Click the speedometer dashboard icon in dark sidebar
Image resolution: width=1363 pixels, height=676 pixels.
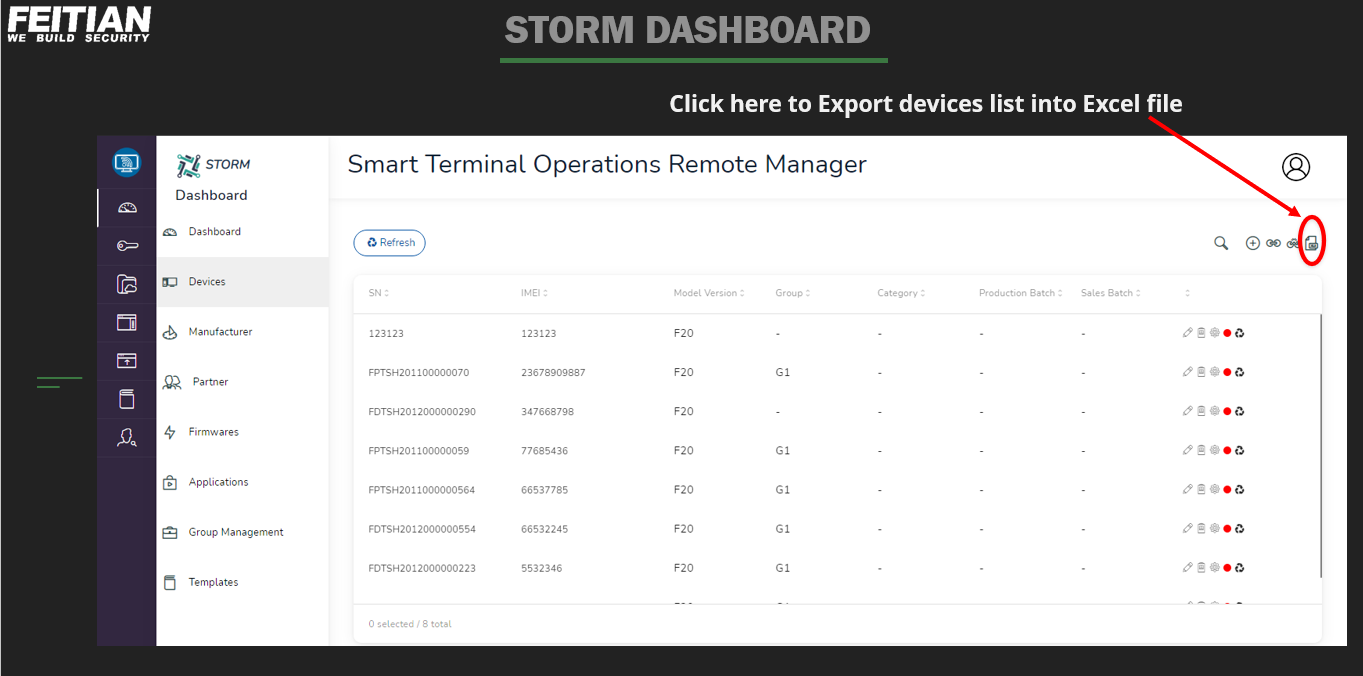click(x=127, y=208)
